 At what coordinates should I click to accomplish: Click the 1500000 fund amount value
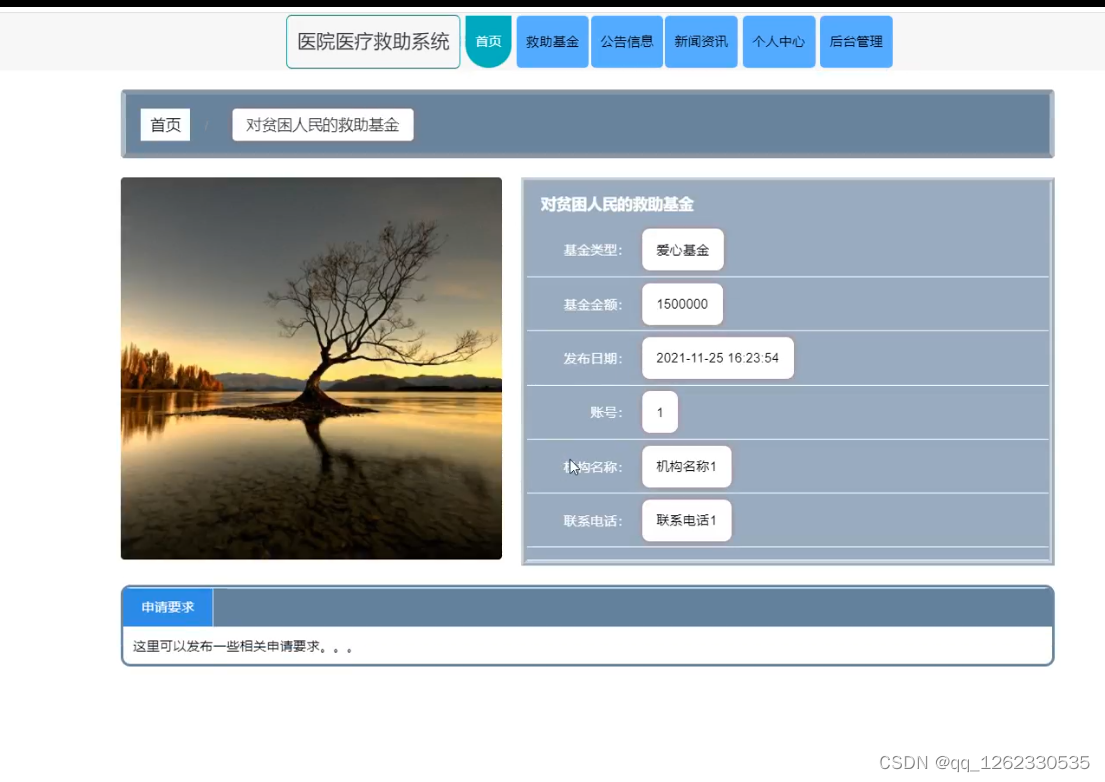pos(682,304)
